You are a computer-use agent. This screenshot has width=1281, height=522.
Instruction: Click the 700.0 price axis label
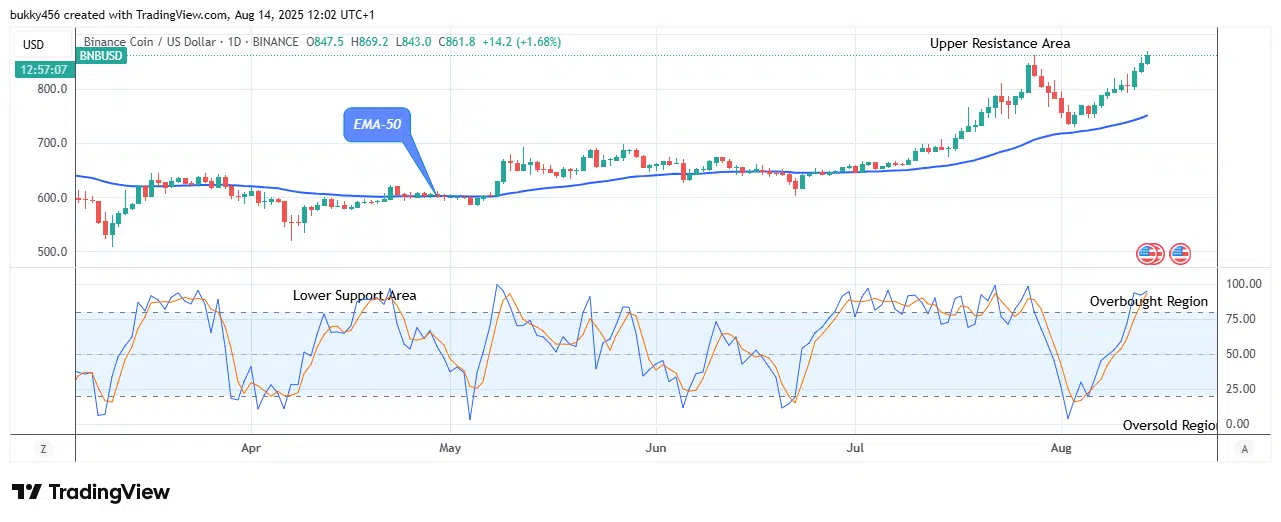tap(51, 143)
